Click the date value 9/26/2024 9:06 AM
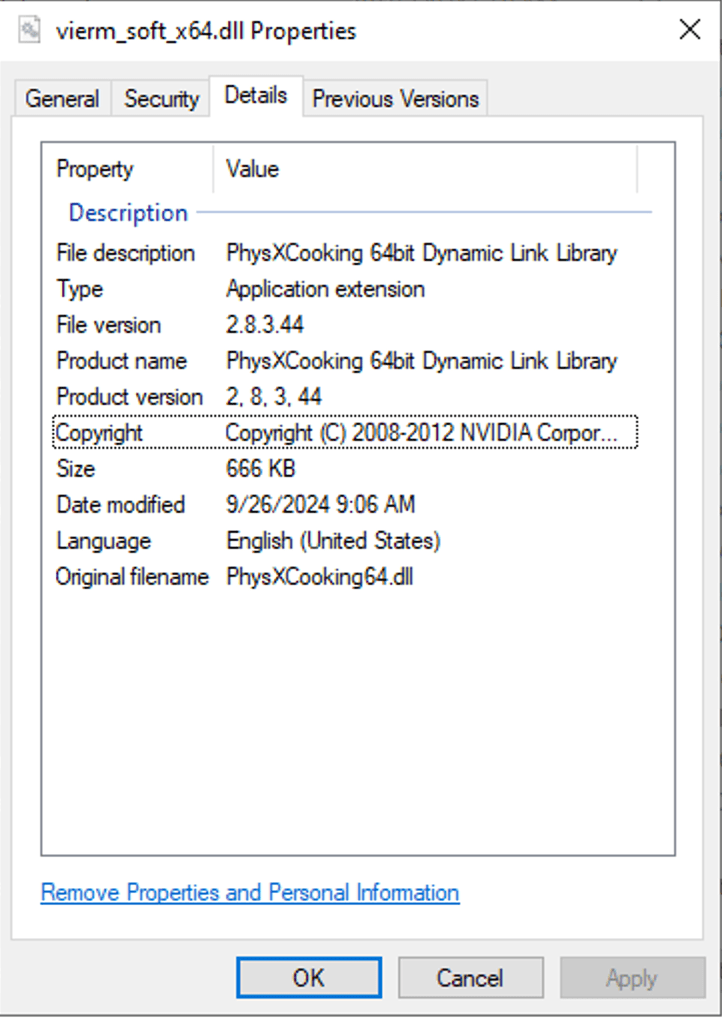Image resolution: width=722 pixels, height=1018 pixels. tap(320, 504)
